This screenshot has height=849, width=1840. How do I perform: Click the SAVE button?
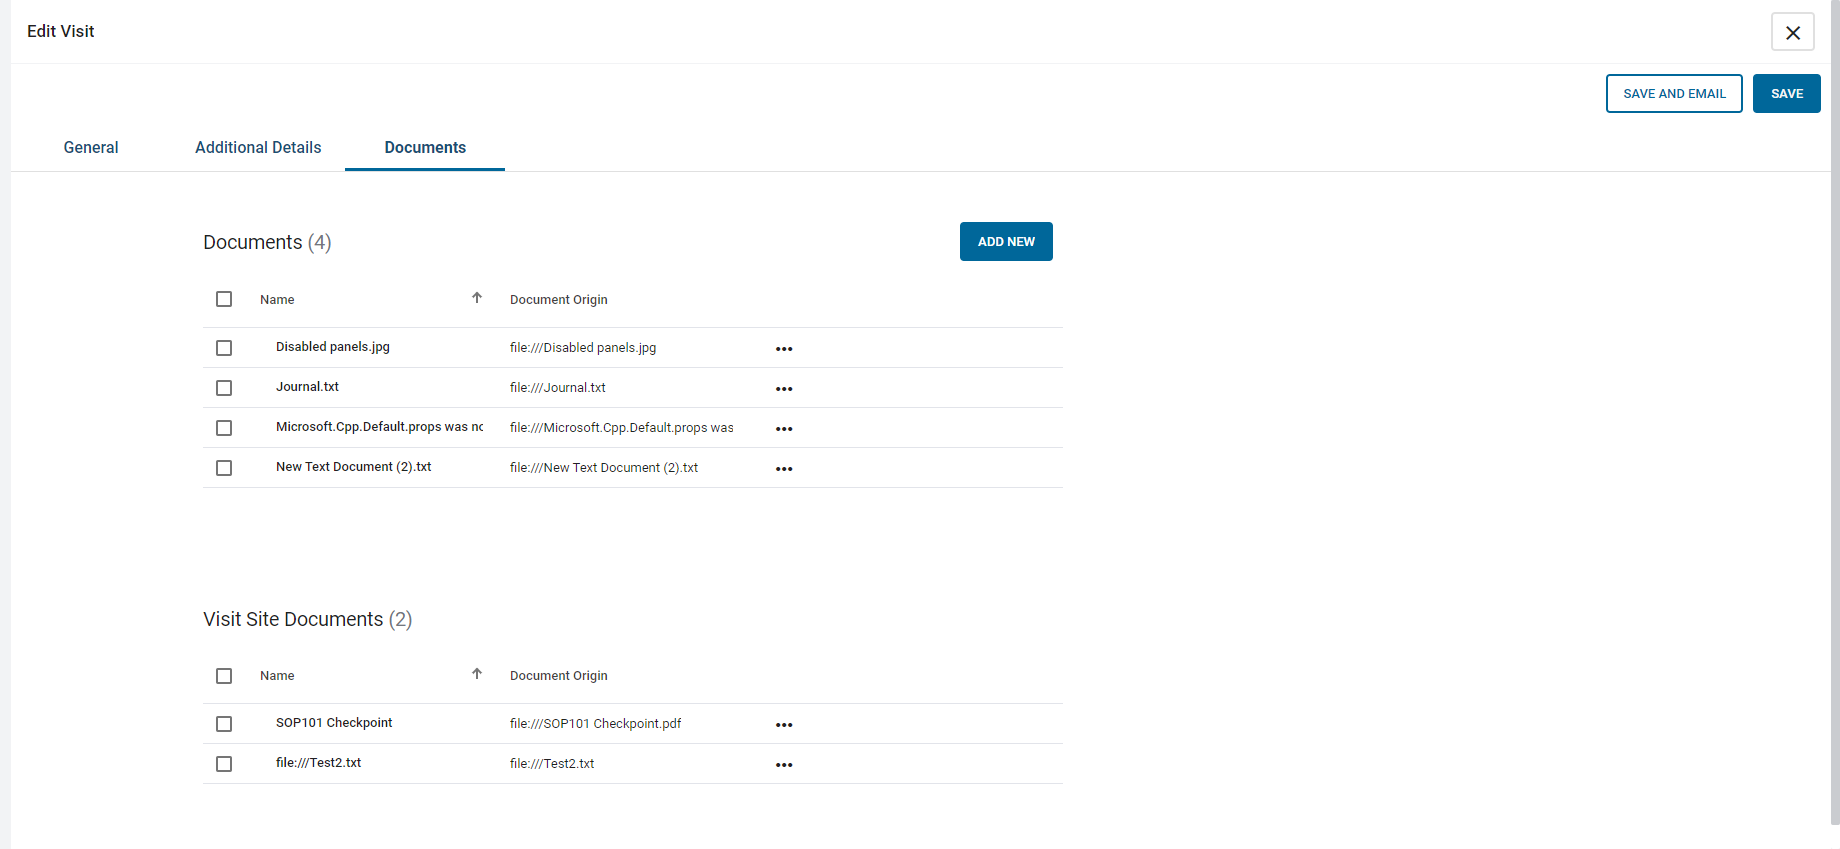tap(1787, 94)
